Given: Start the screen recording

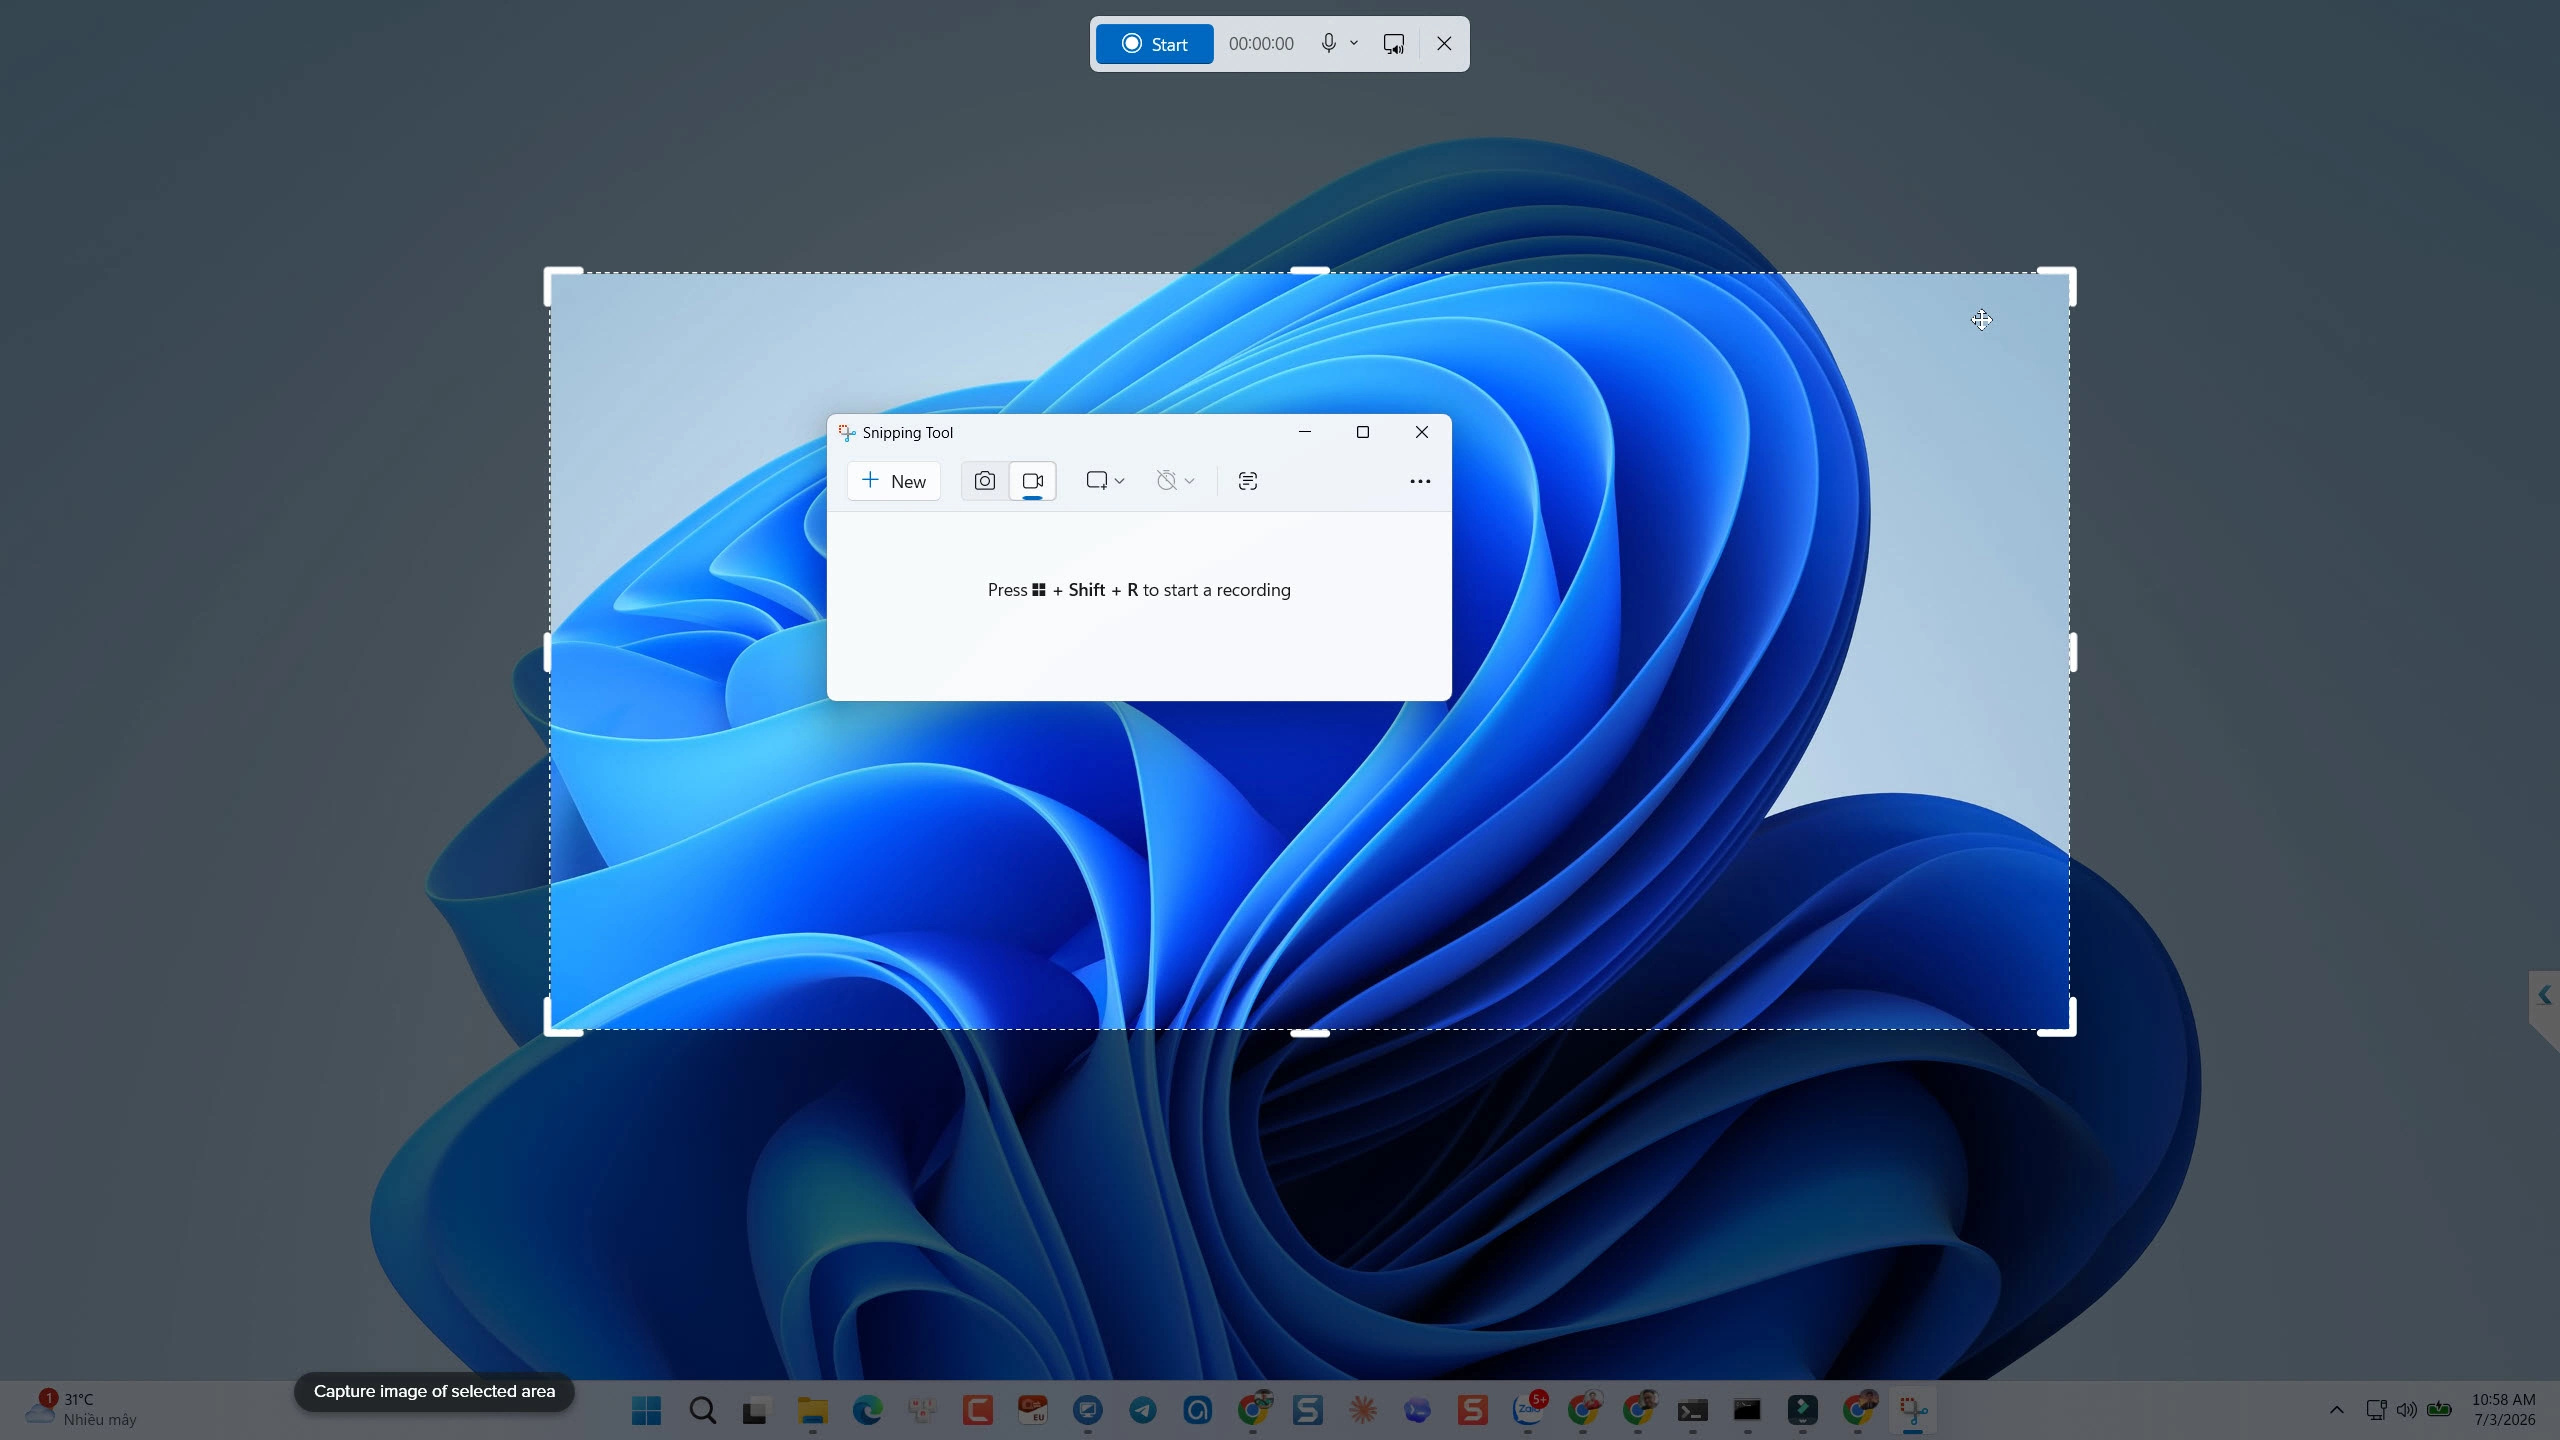Looking at the screenshot, I should click(x=1154, y=44).
